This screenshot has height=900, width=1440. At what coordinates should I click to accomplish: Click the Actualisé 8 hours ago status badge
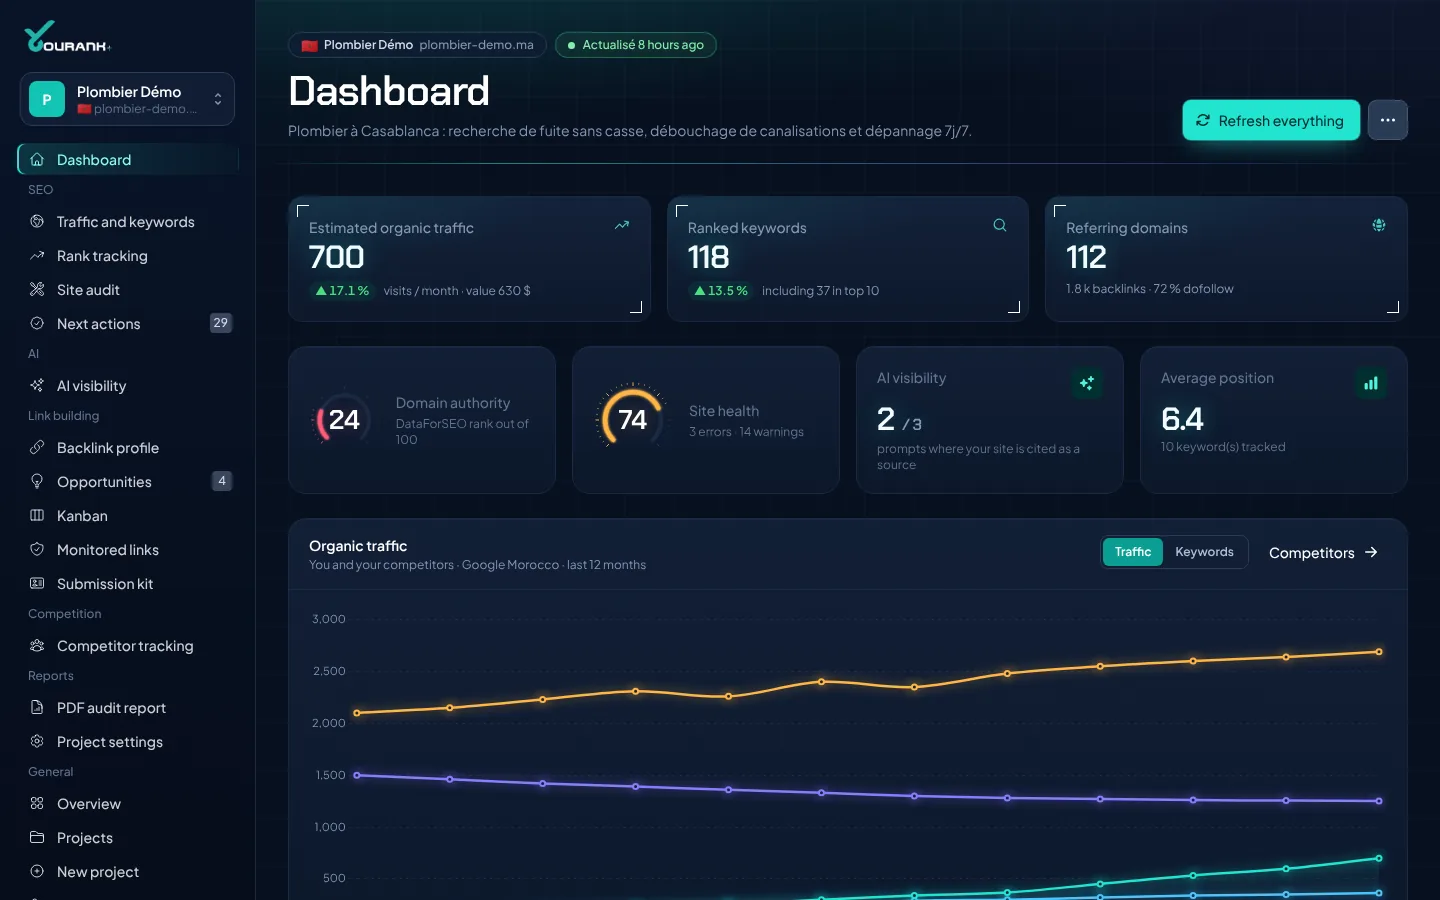[636, 45]
